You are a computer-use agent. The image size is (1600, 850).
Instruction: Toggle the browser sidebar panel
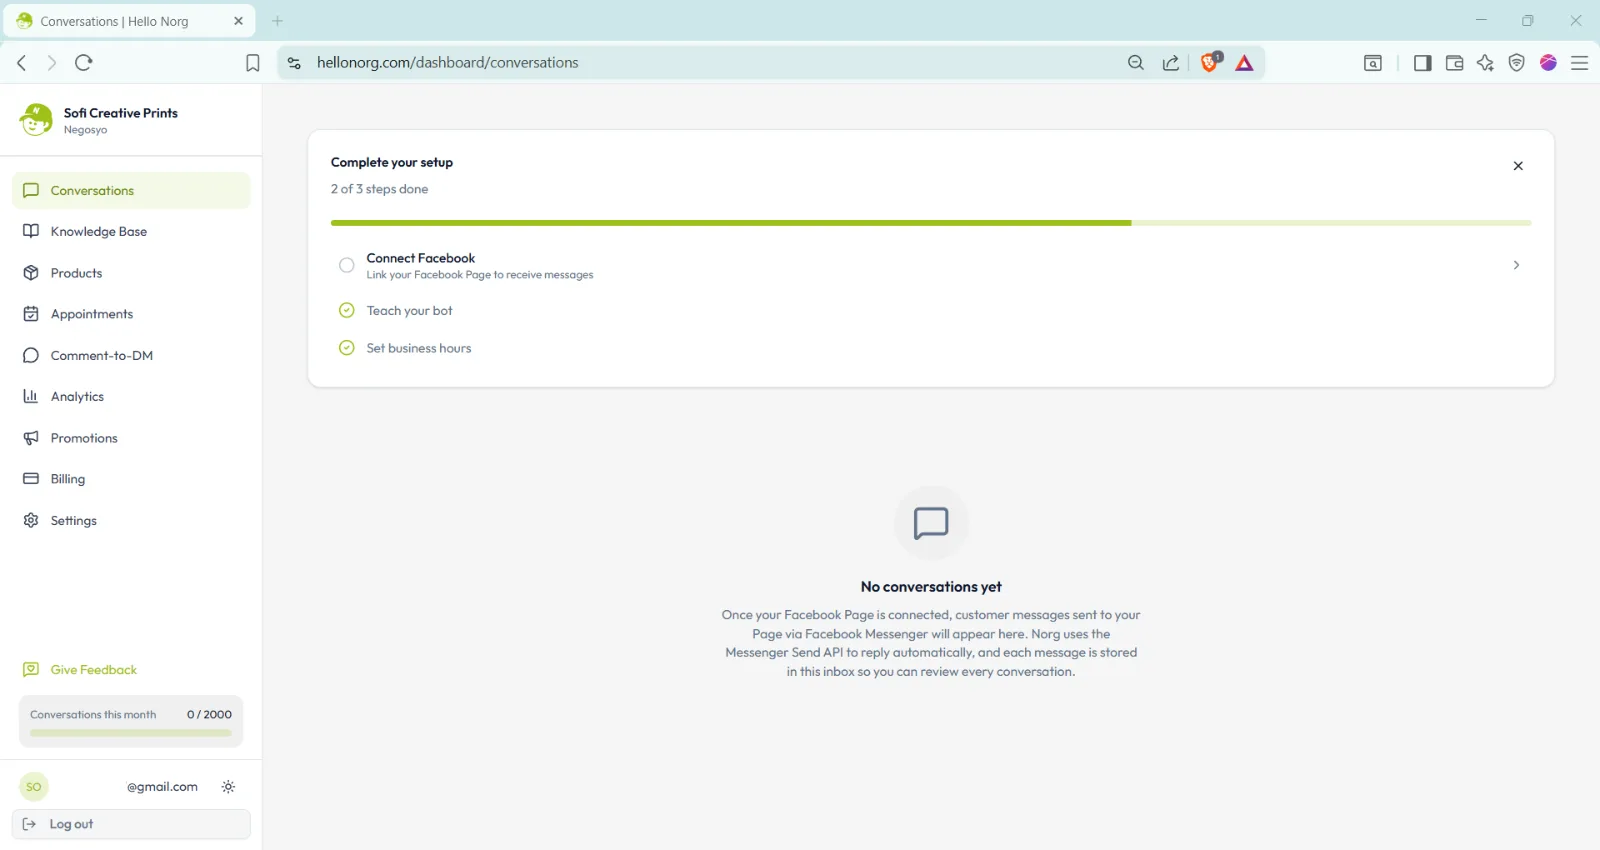pos(1422,63)
